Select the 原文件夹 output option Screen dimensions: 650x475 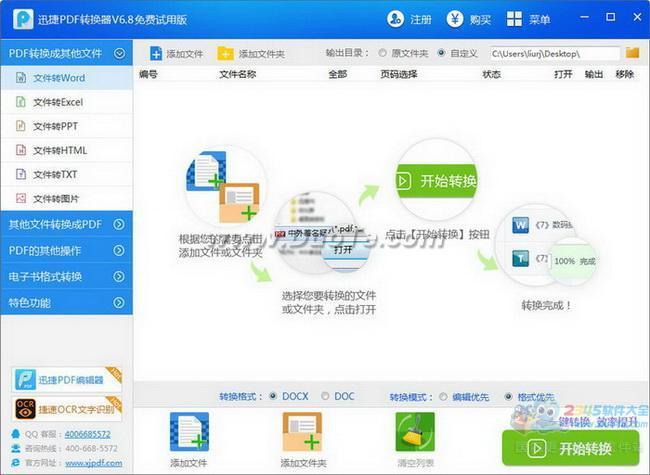click(385, 53)
